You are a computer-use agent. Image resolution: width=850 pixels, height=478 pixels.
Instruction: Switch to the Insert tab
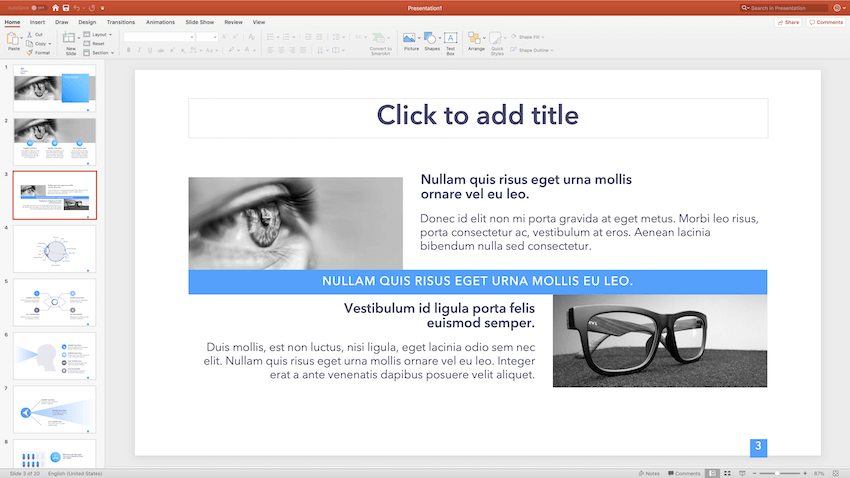37,22
